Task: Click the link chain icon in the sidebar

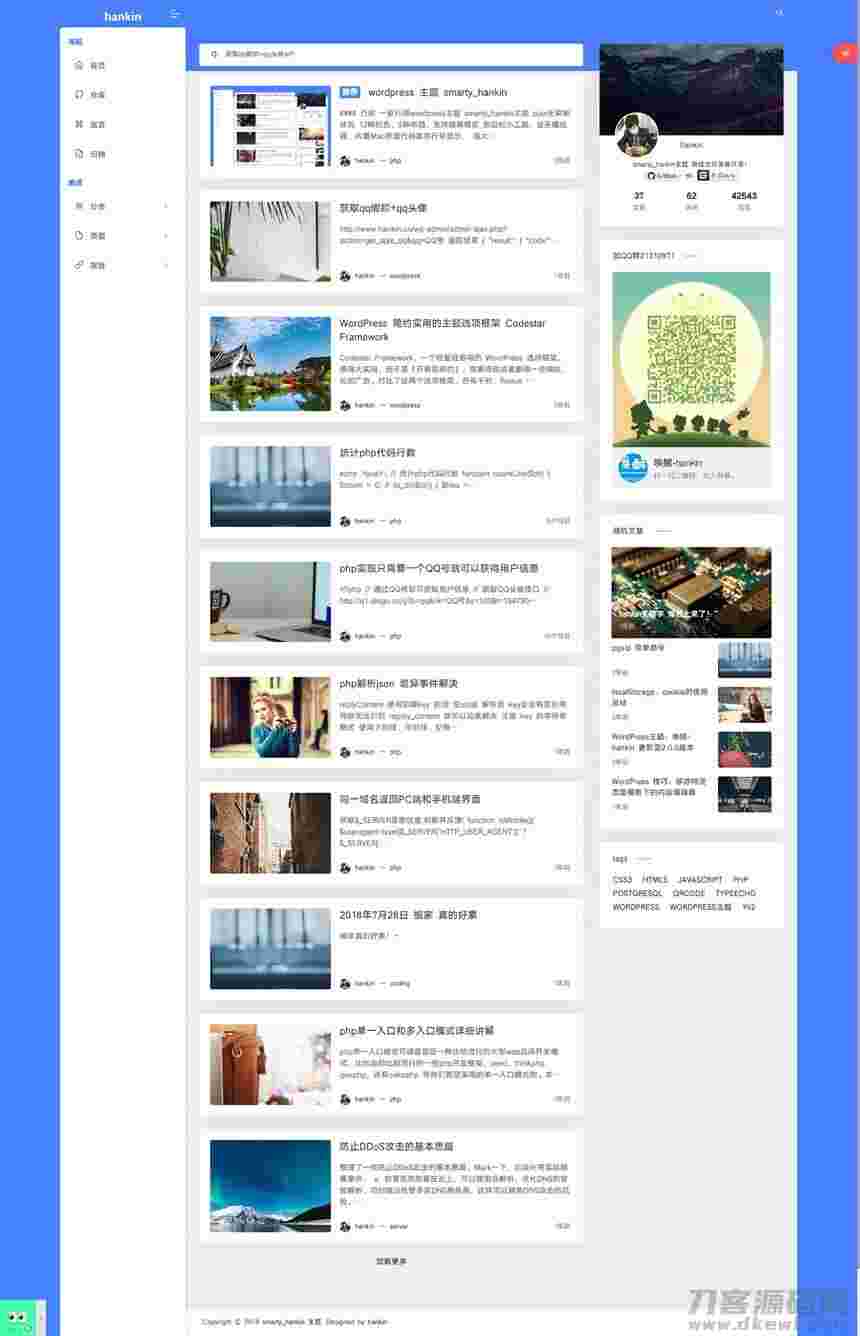Action: click(79, 265)
